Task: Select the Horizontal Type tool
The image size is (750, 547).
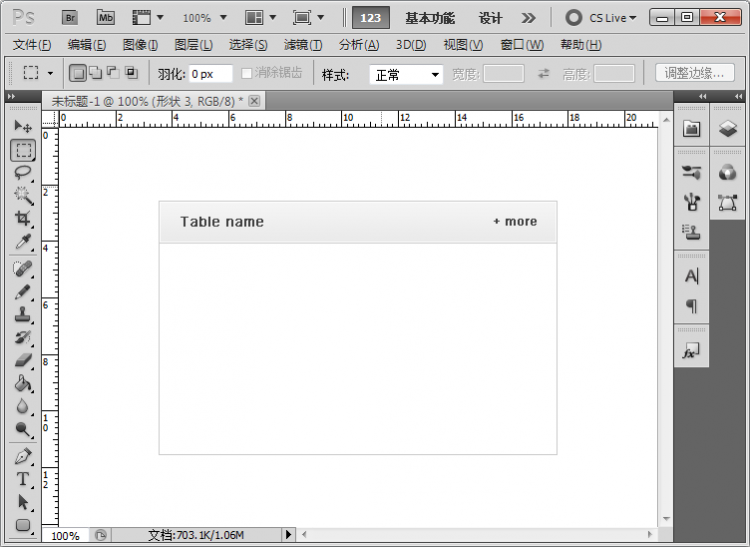Action: 22,479
